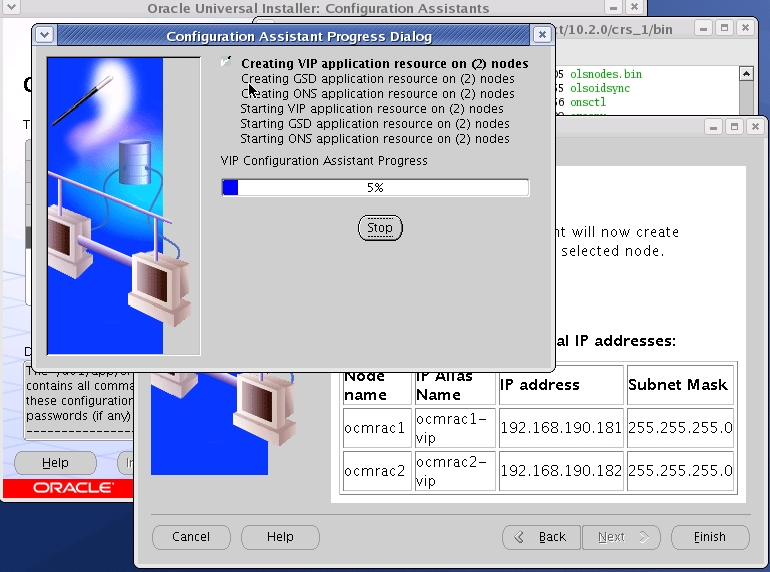Click subnet mask cell for ocmrac1

(680, 428)
